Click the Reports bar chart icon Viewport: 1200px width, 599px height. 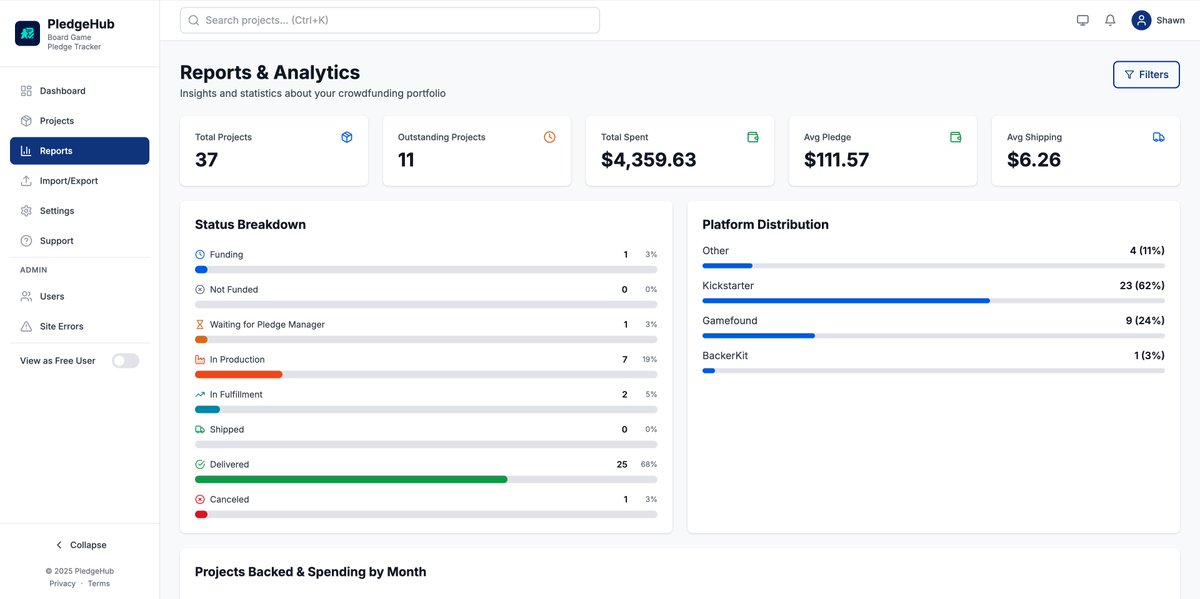pos(26,151)
